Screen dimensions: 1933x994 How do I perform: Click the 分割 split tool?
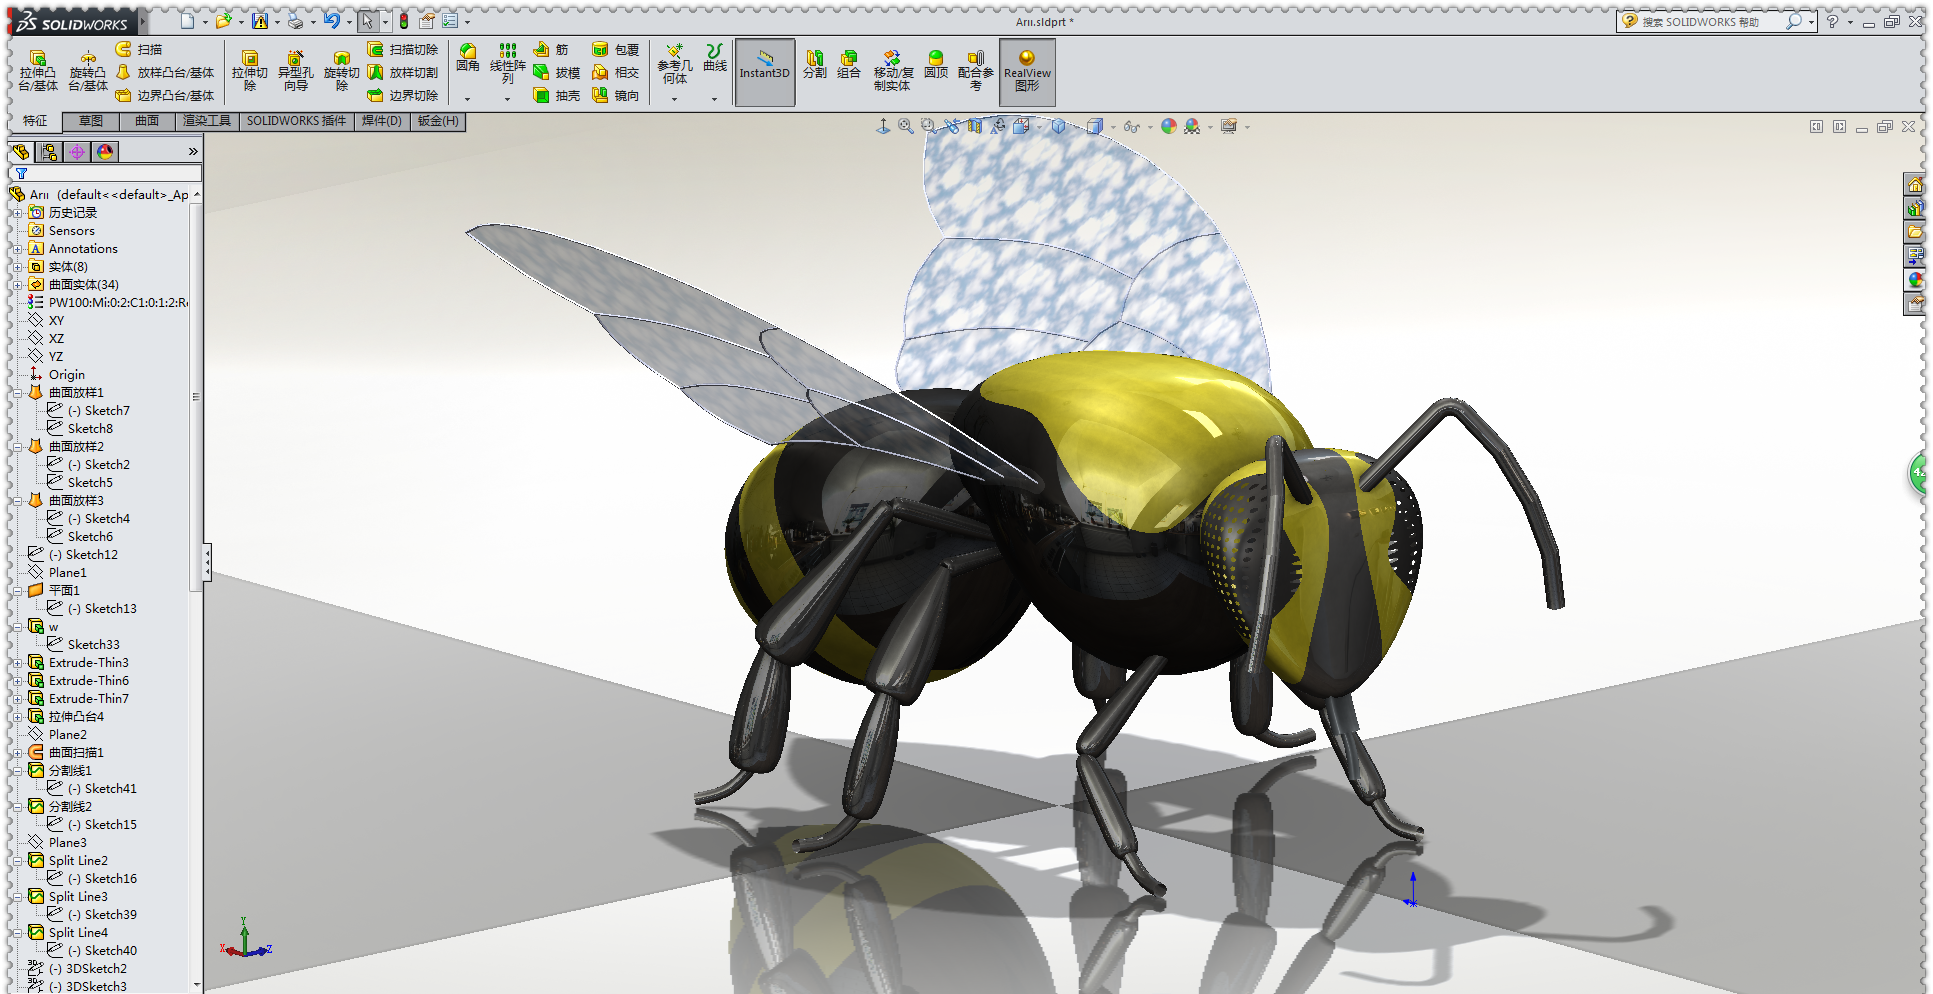(815, 64)
